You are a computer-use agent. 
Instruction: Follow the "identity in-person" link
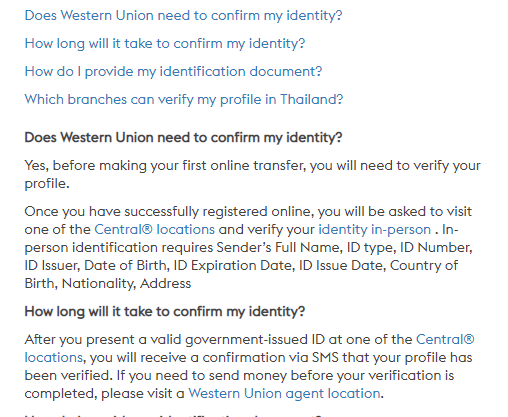[375, 230]
